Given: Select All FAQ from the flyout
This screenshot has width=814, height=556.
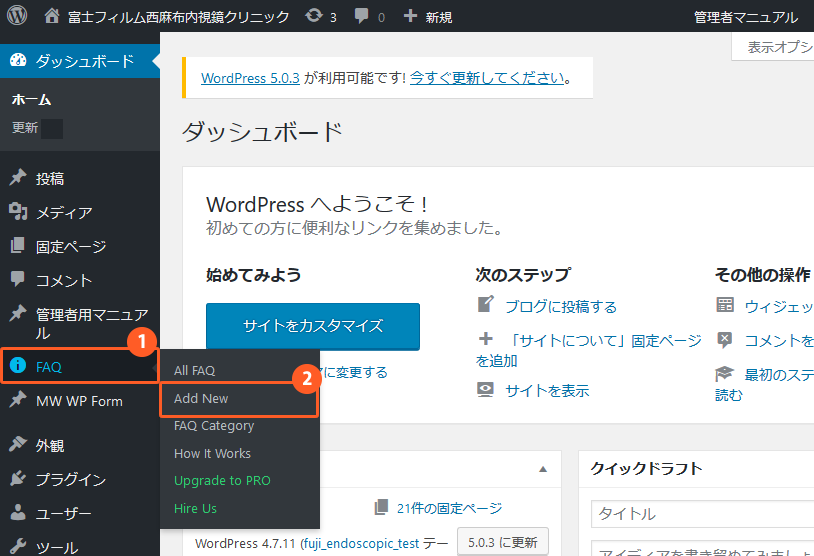Looking at the screenshot, I should pyautogui.click(x=195, y=370).
